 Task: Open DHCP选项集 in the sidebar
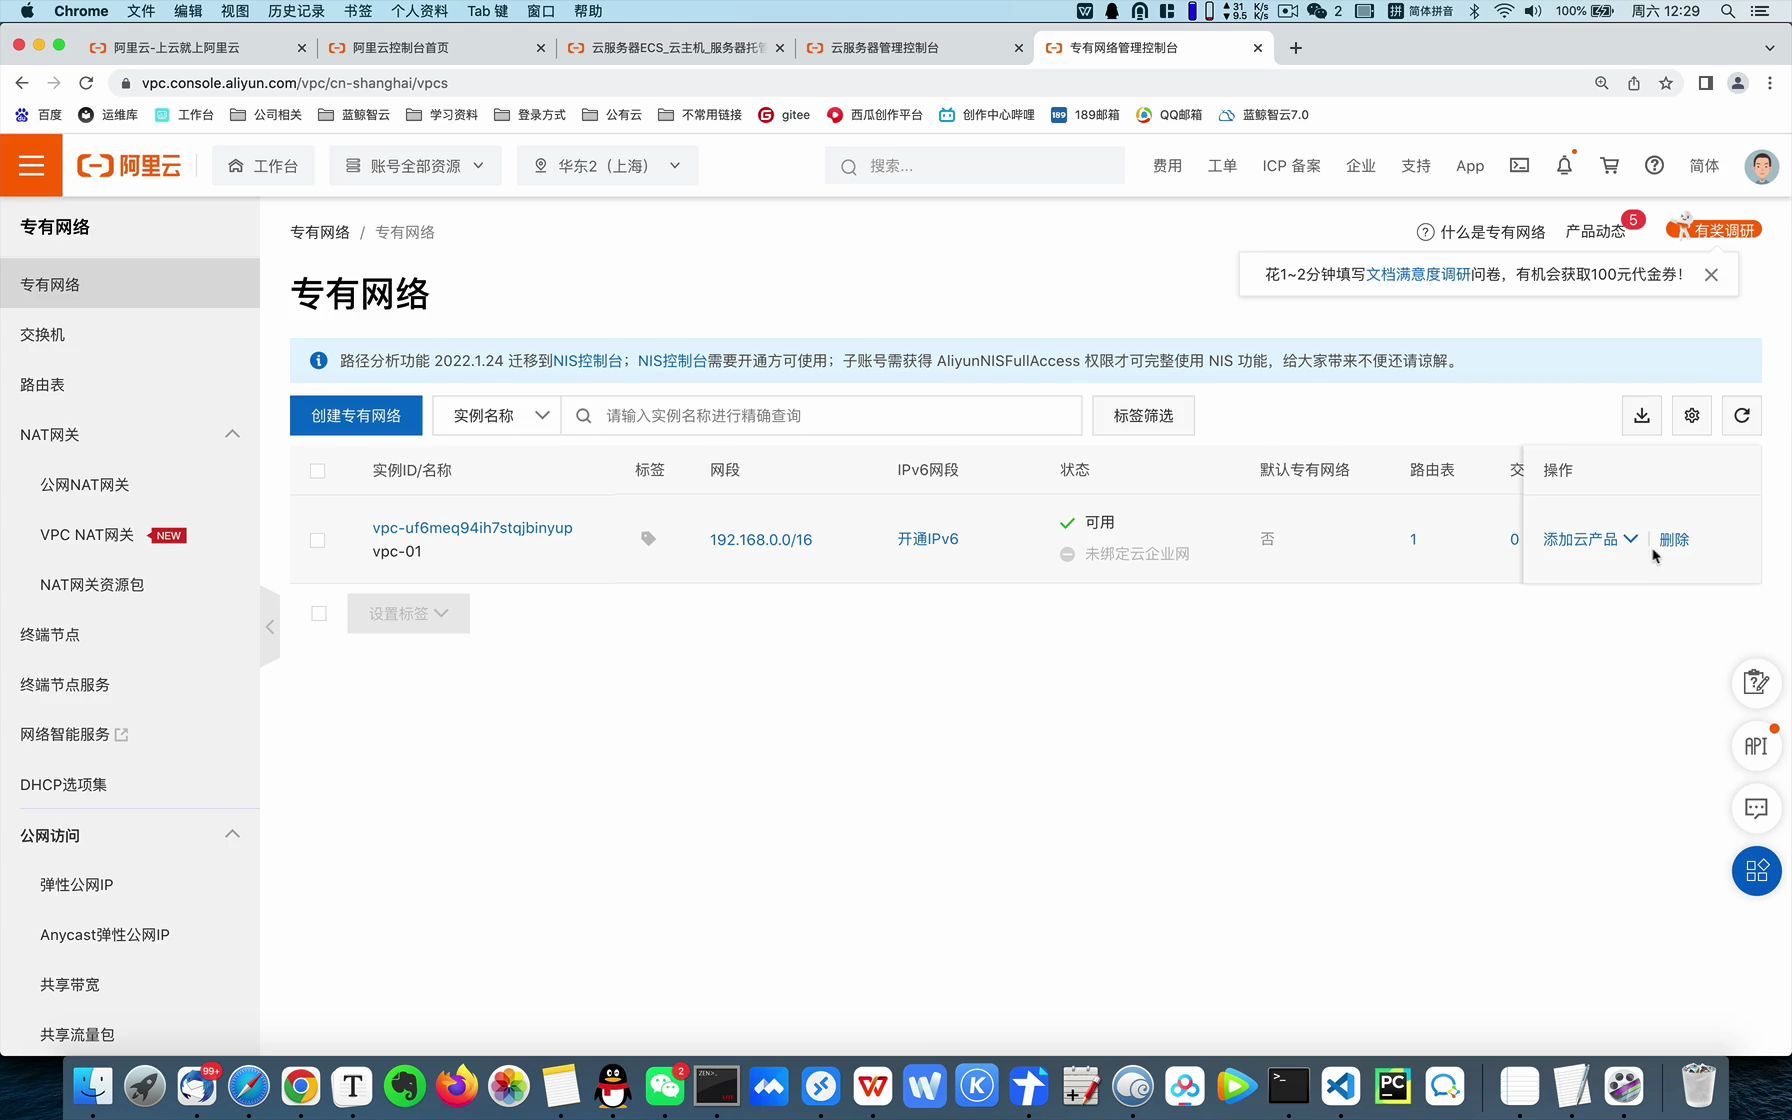[63, 785]
